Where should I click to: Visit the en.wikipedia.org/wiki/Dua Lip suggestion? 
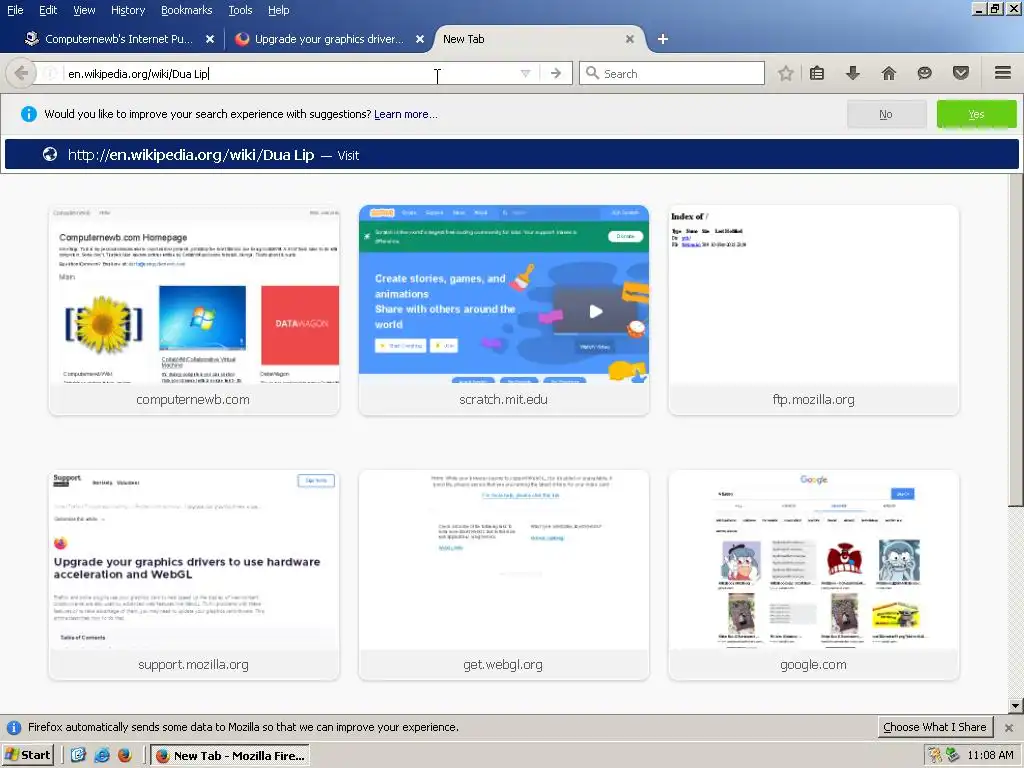(511, 155)
